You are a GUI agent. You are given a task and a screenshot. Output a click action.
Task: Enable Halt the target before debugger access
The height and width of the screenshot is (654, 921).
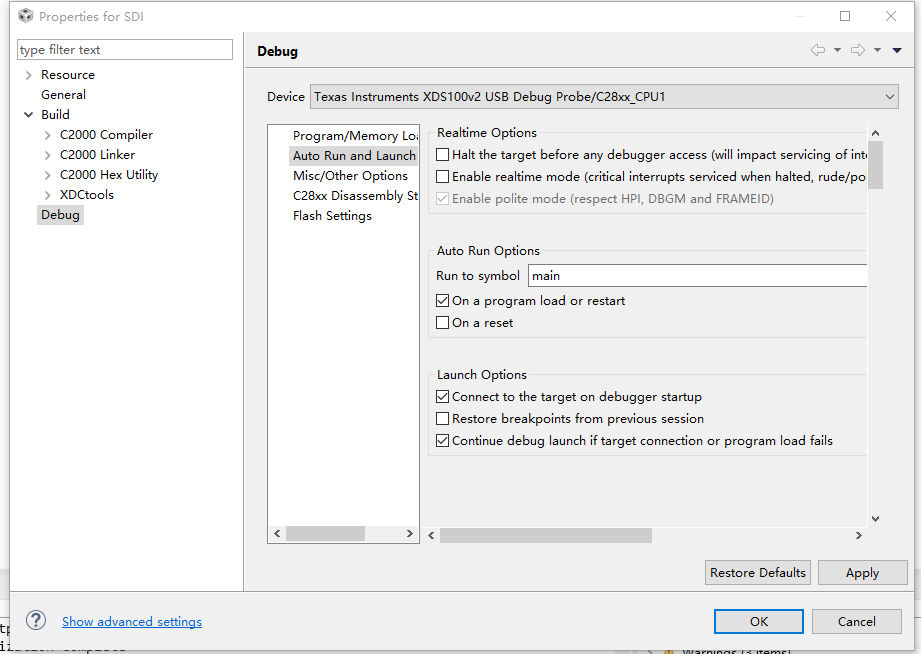[x=443, y=155]
